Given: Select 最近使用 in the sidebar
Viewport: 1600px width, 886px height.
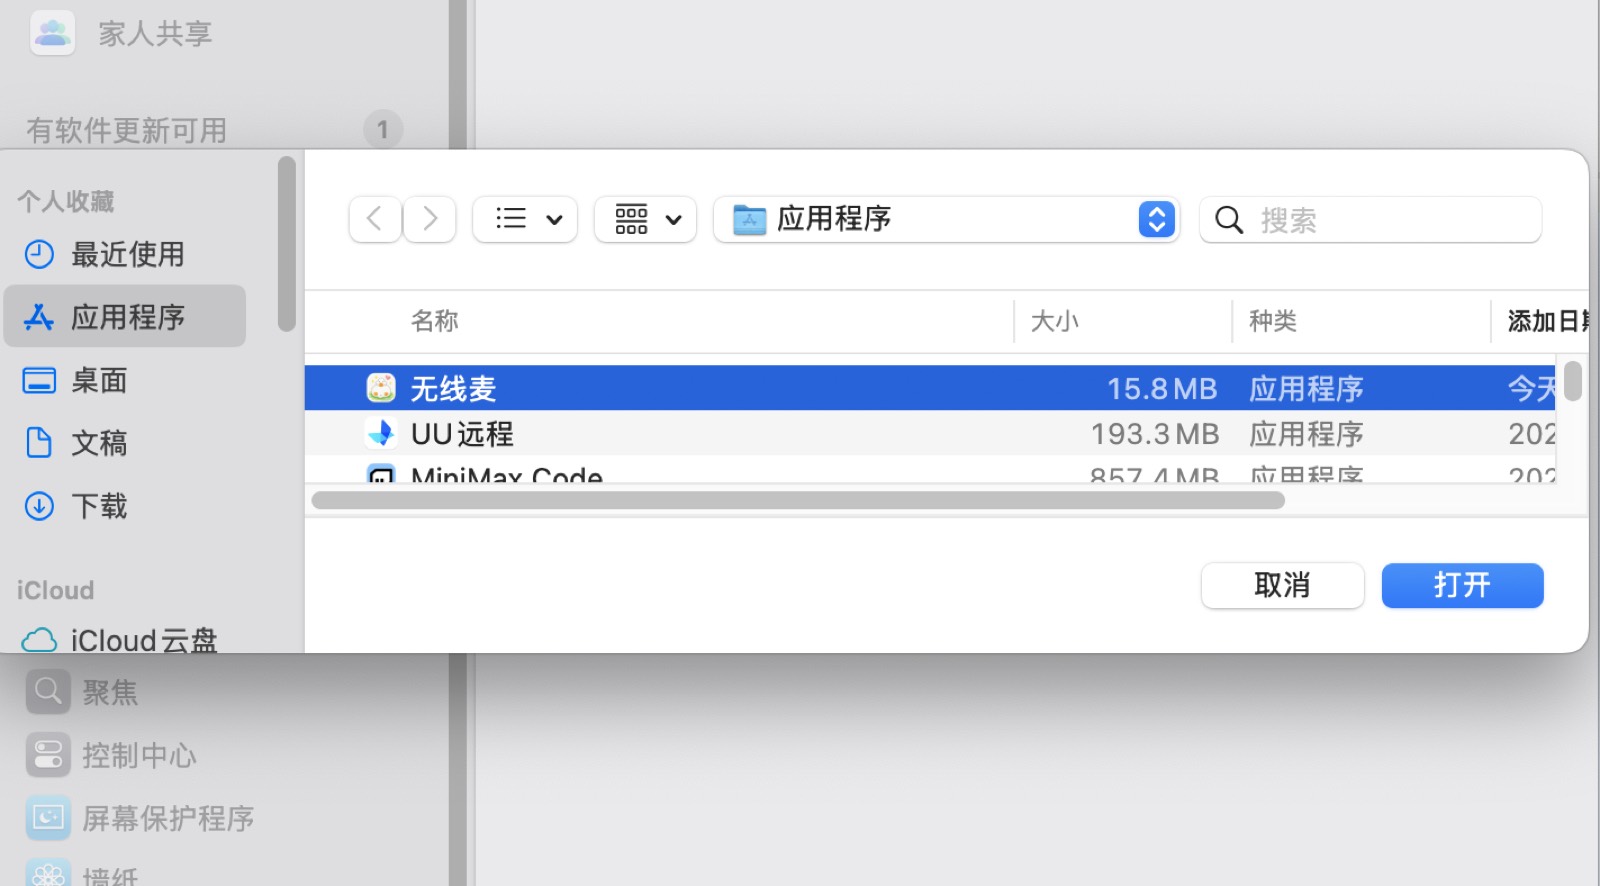Looking at the screenshot, I should pos(125,254).
